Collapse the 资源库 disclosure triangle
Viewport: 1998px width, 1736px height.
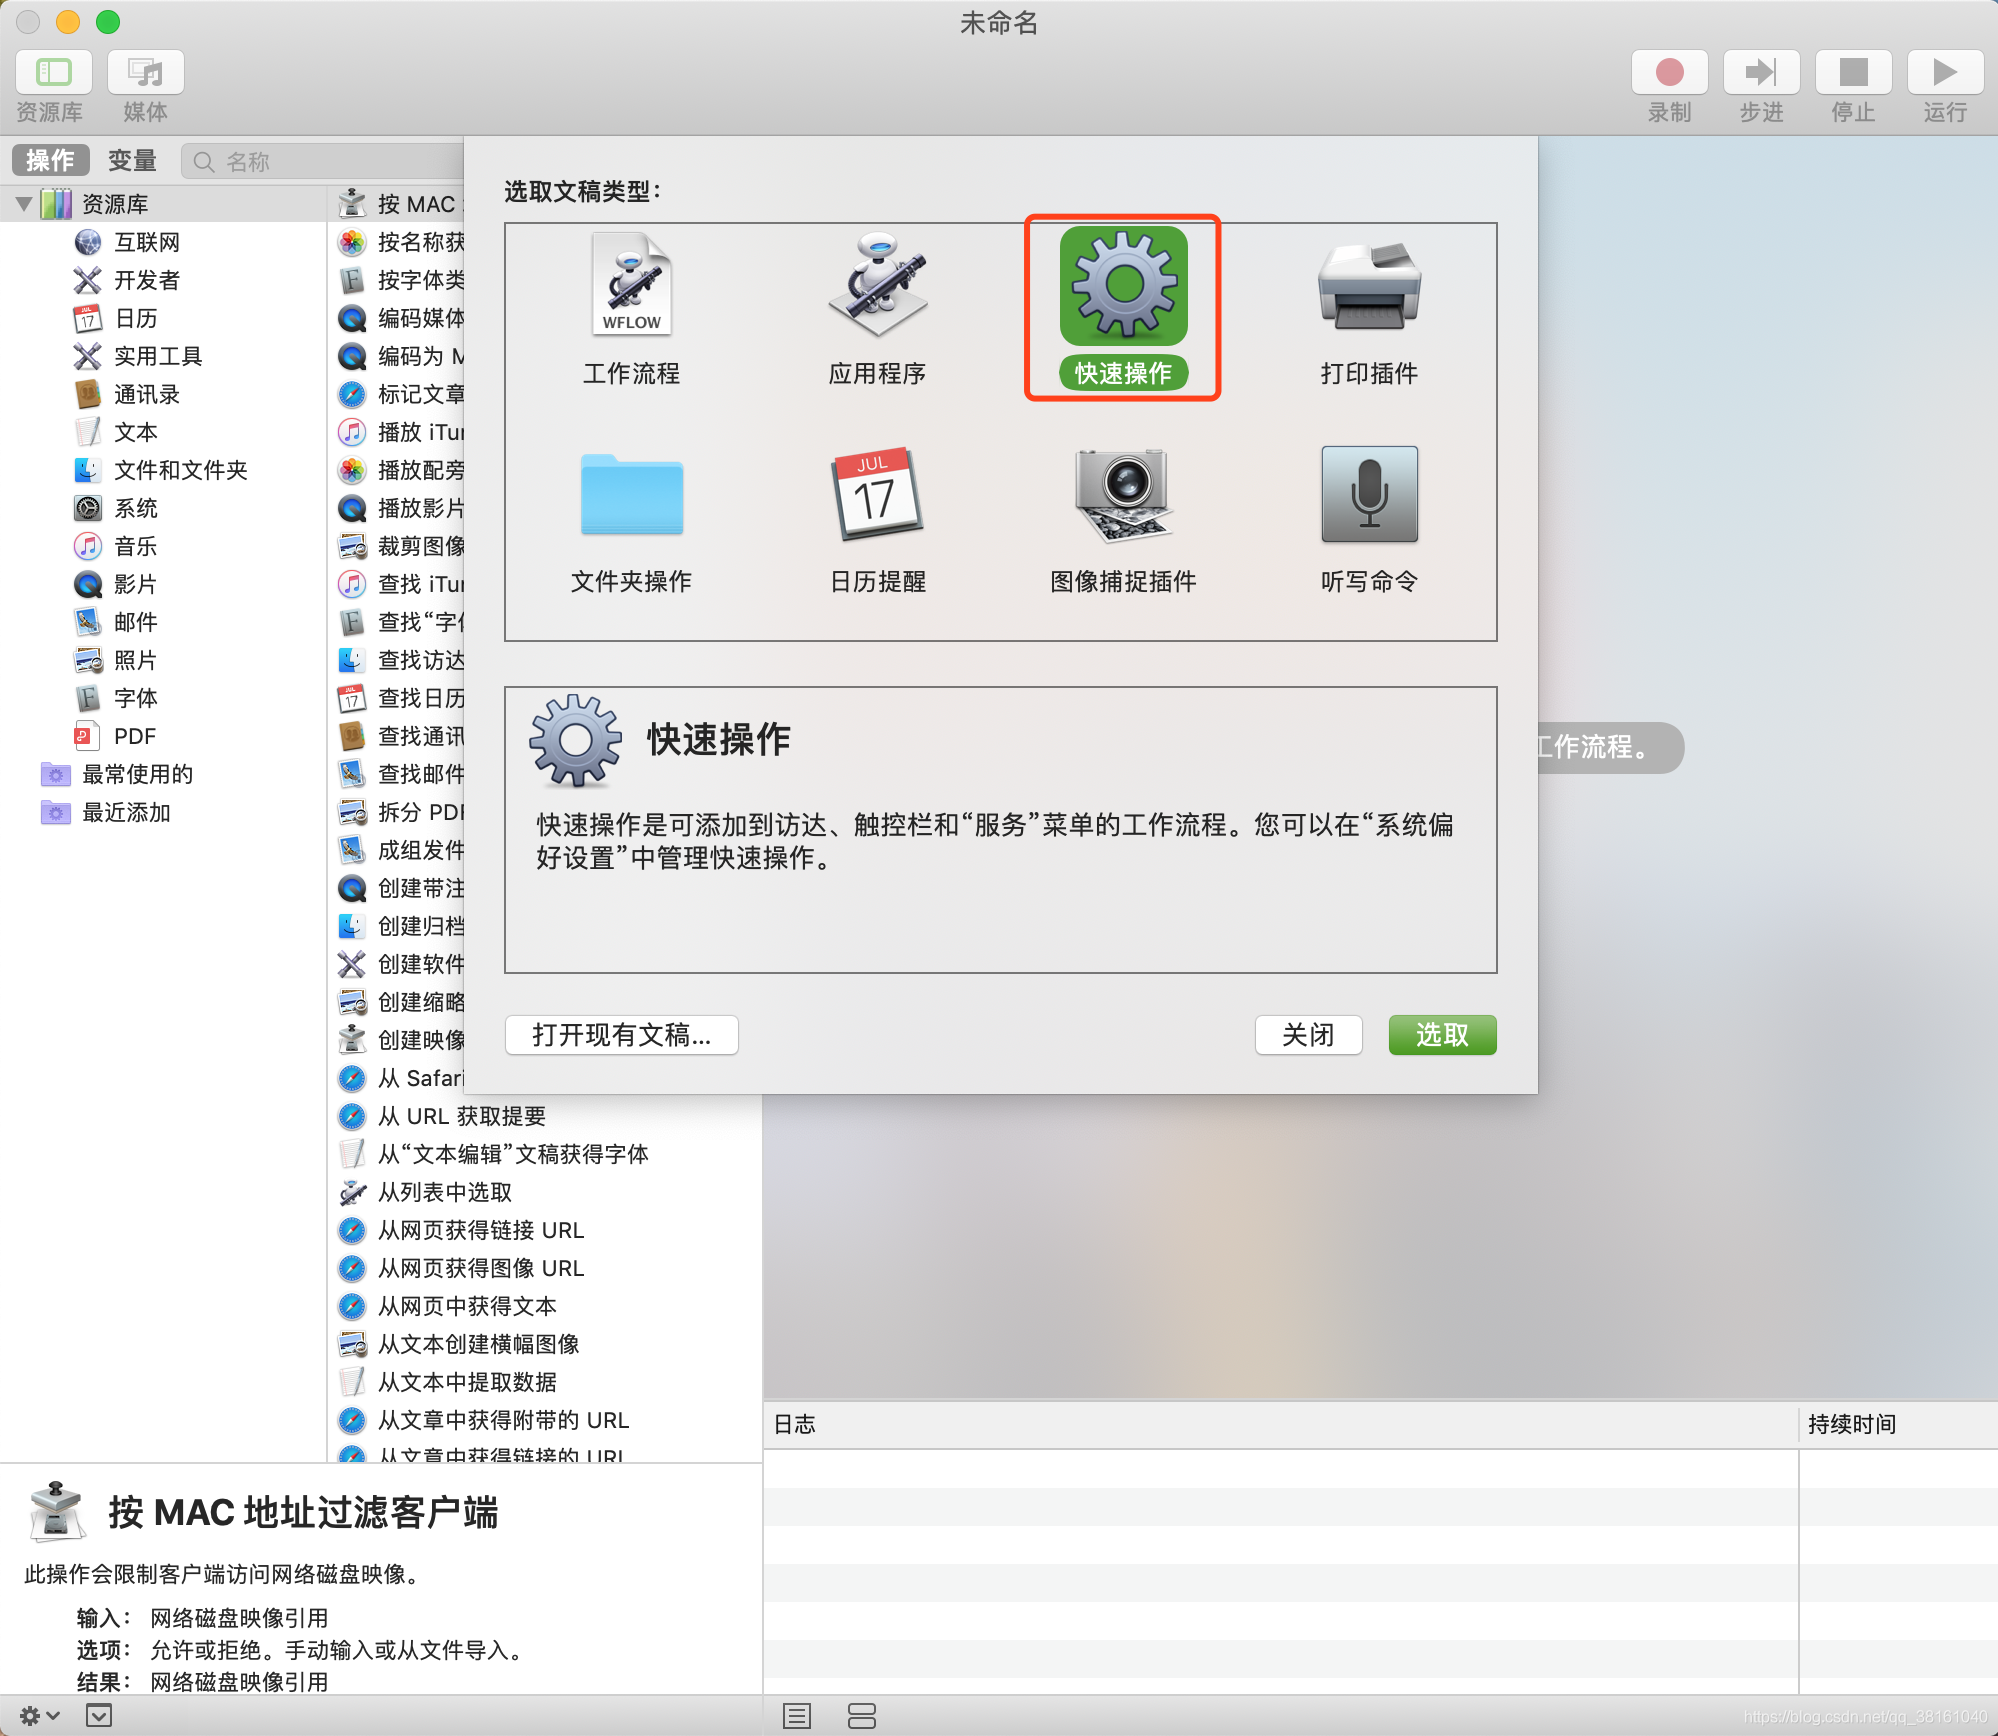[22, 203]
